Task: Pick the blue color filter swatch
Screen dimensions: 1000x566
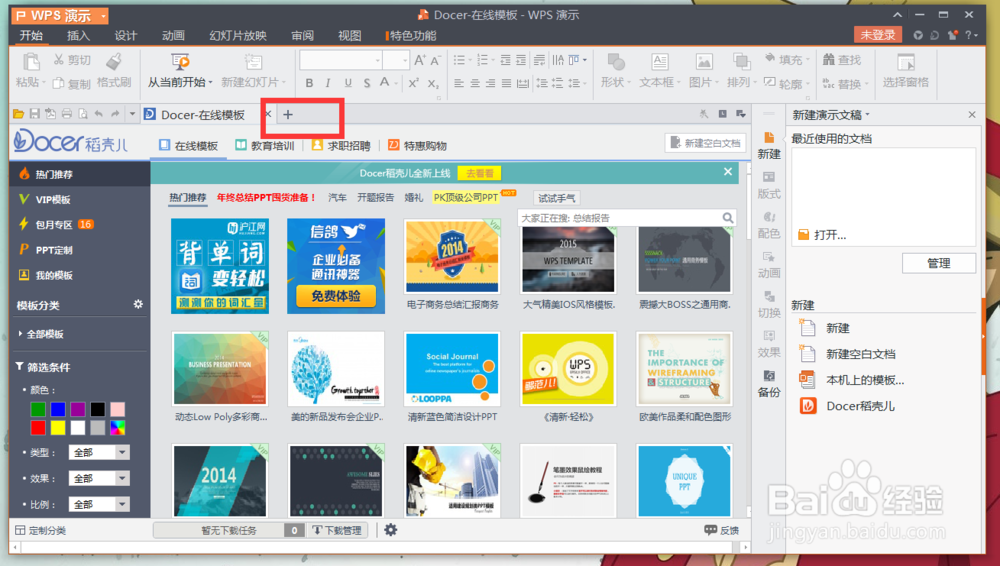Action: tap(58, 409)
